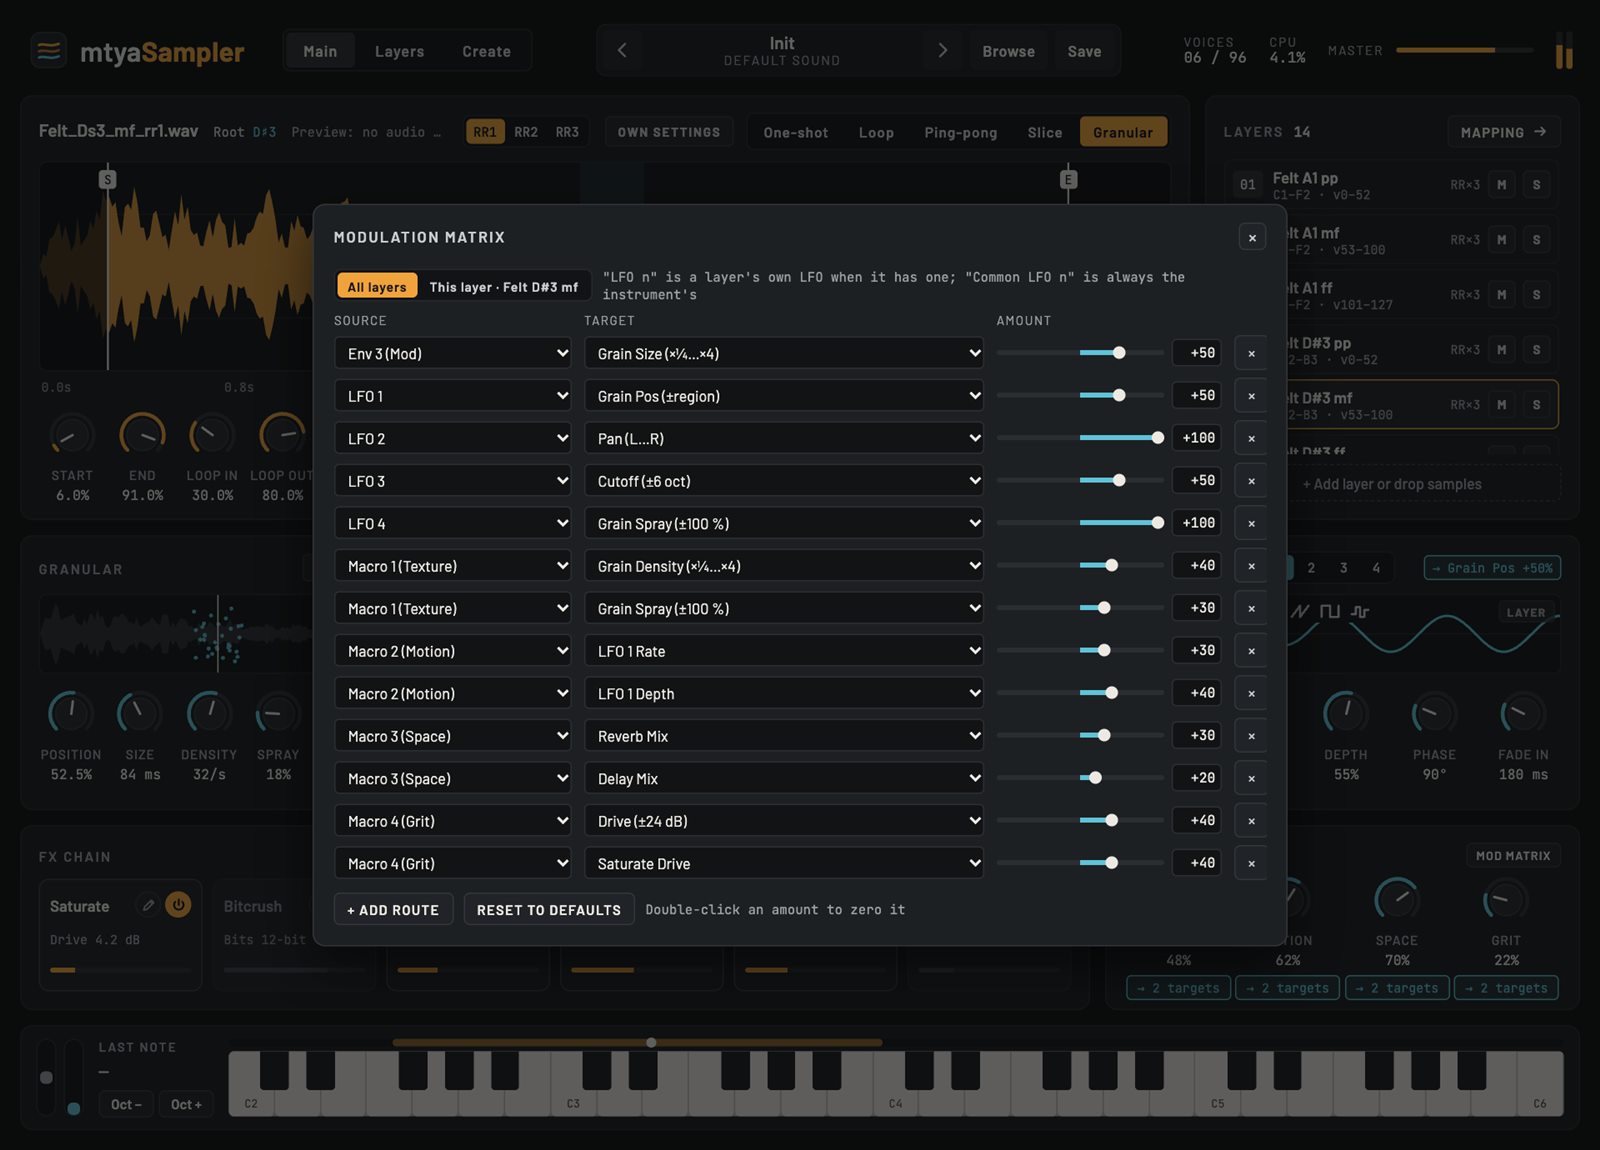Delete the Grain Density route

[1251, 566]
